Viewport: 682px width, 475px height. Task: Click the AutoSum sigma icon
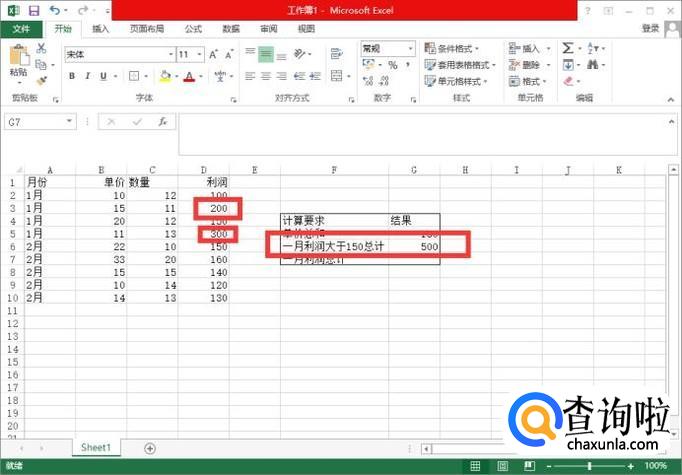pos(568,48)
